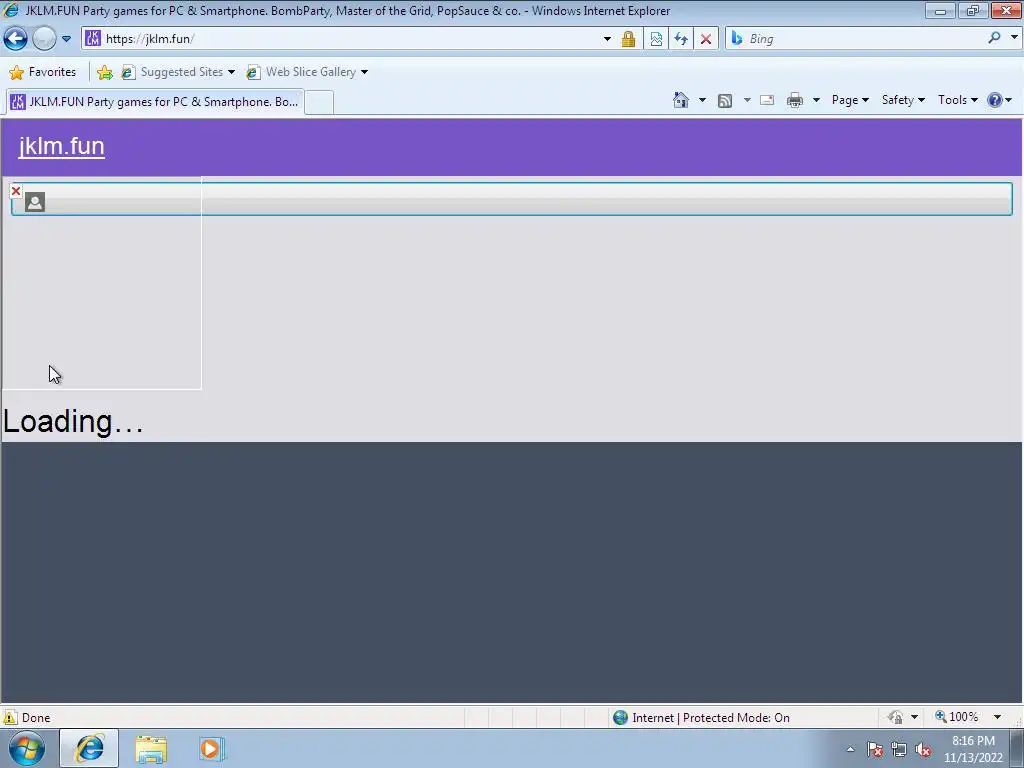Click the 100% zoom level button

coord(956,717)
